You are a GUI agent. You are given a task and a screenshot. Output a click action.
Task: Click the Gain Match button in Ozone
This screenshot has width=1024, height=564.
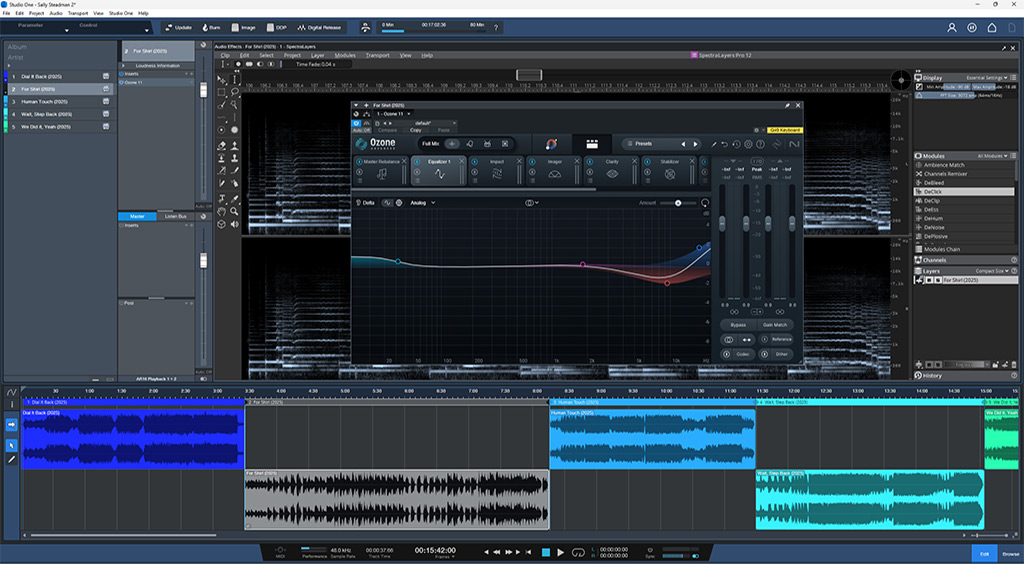point(775,324)
